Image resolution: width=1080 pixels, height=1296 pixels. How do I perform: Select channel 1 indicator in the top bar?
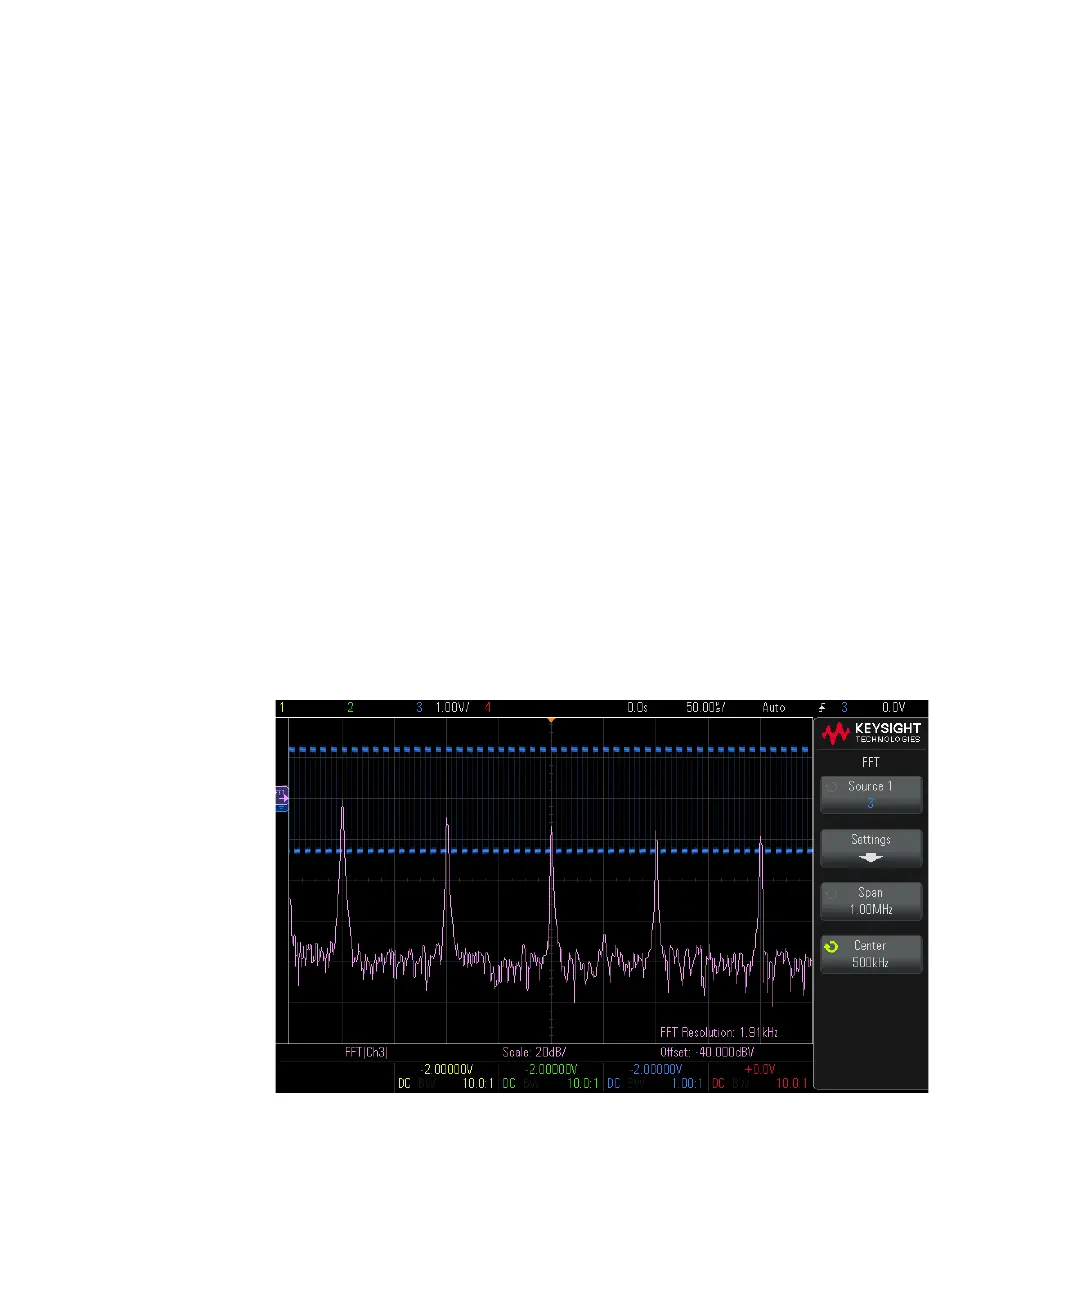pyautogui.click(x=282, y=708)
